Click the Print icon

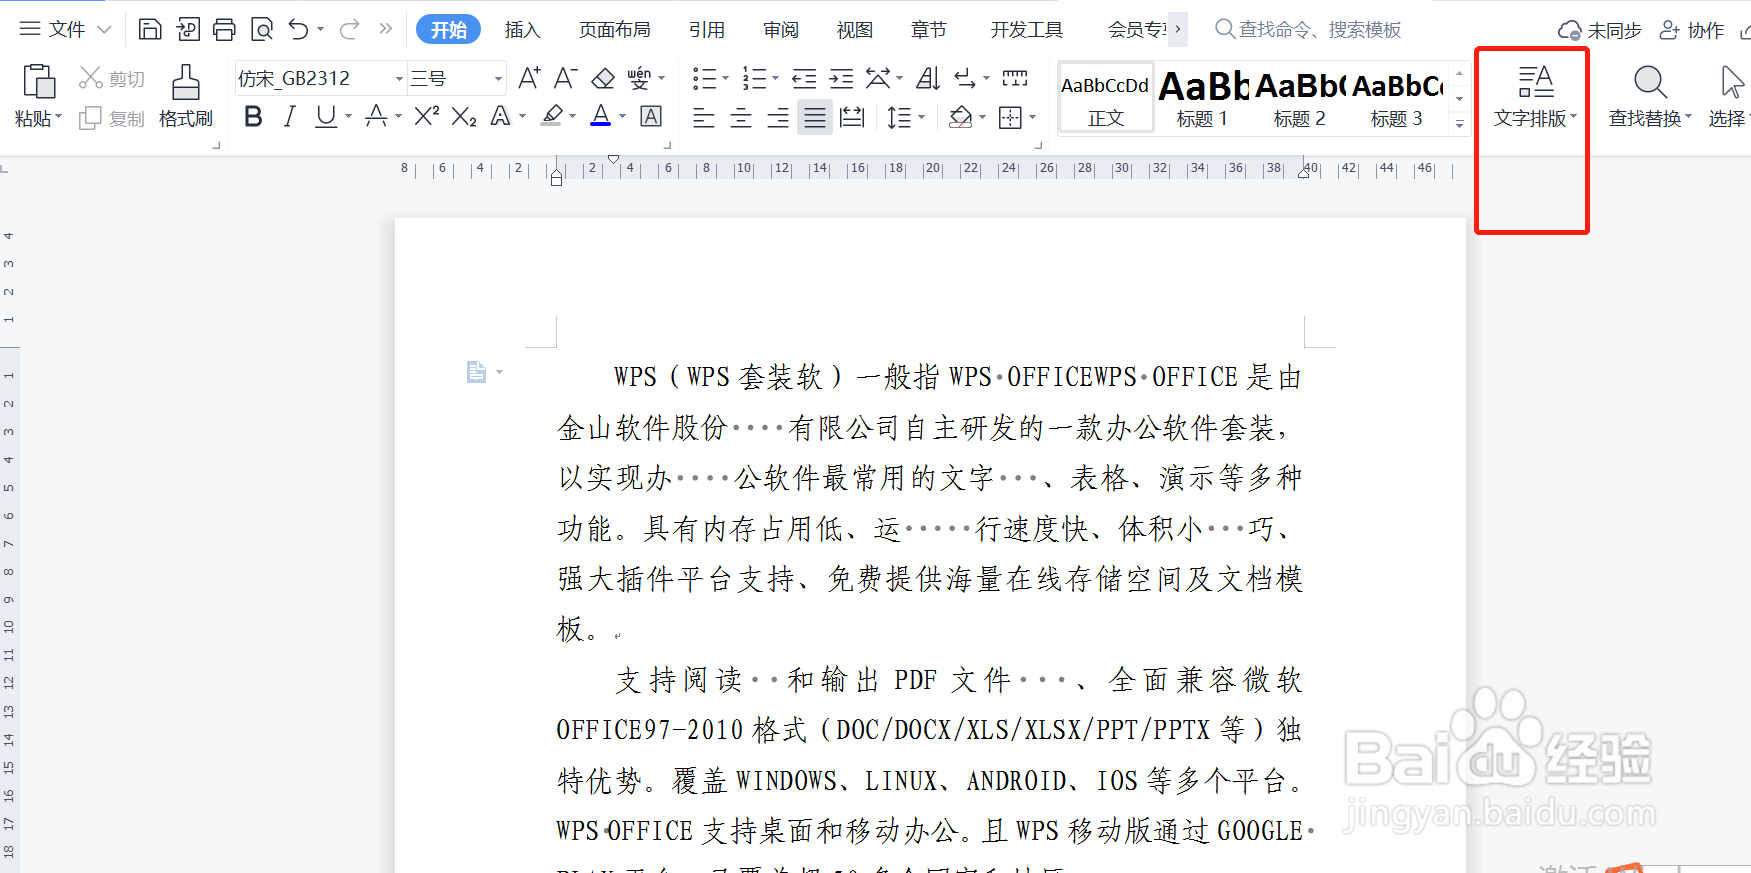(225, 29)
